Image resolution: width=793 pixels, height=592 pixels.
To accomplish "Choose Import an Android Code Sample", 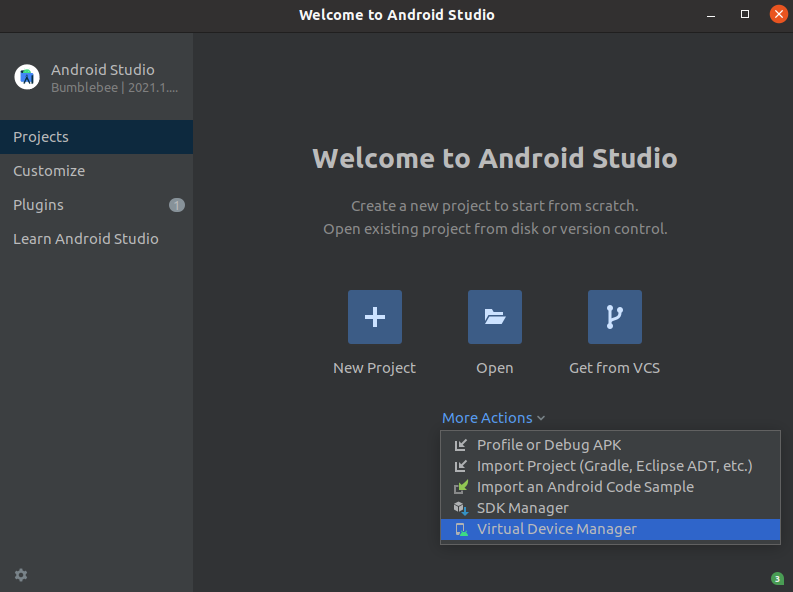I will 610,487.
